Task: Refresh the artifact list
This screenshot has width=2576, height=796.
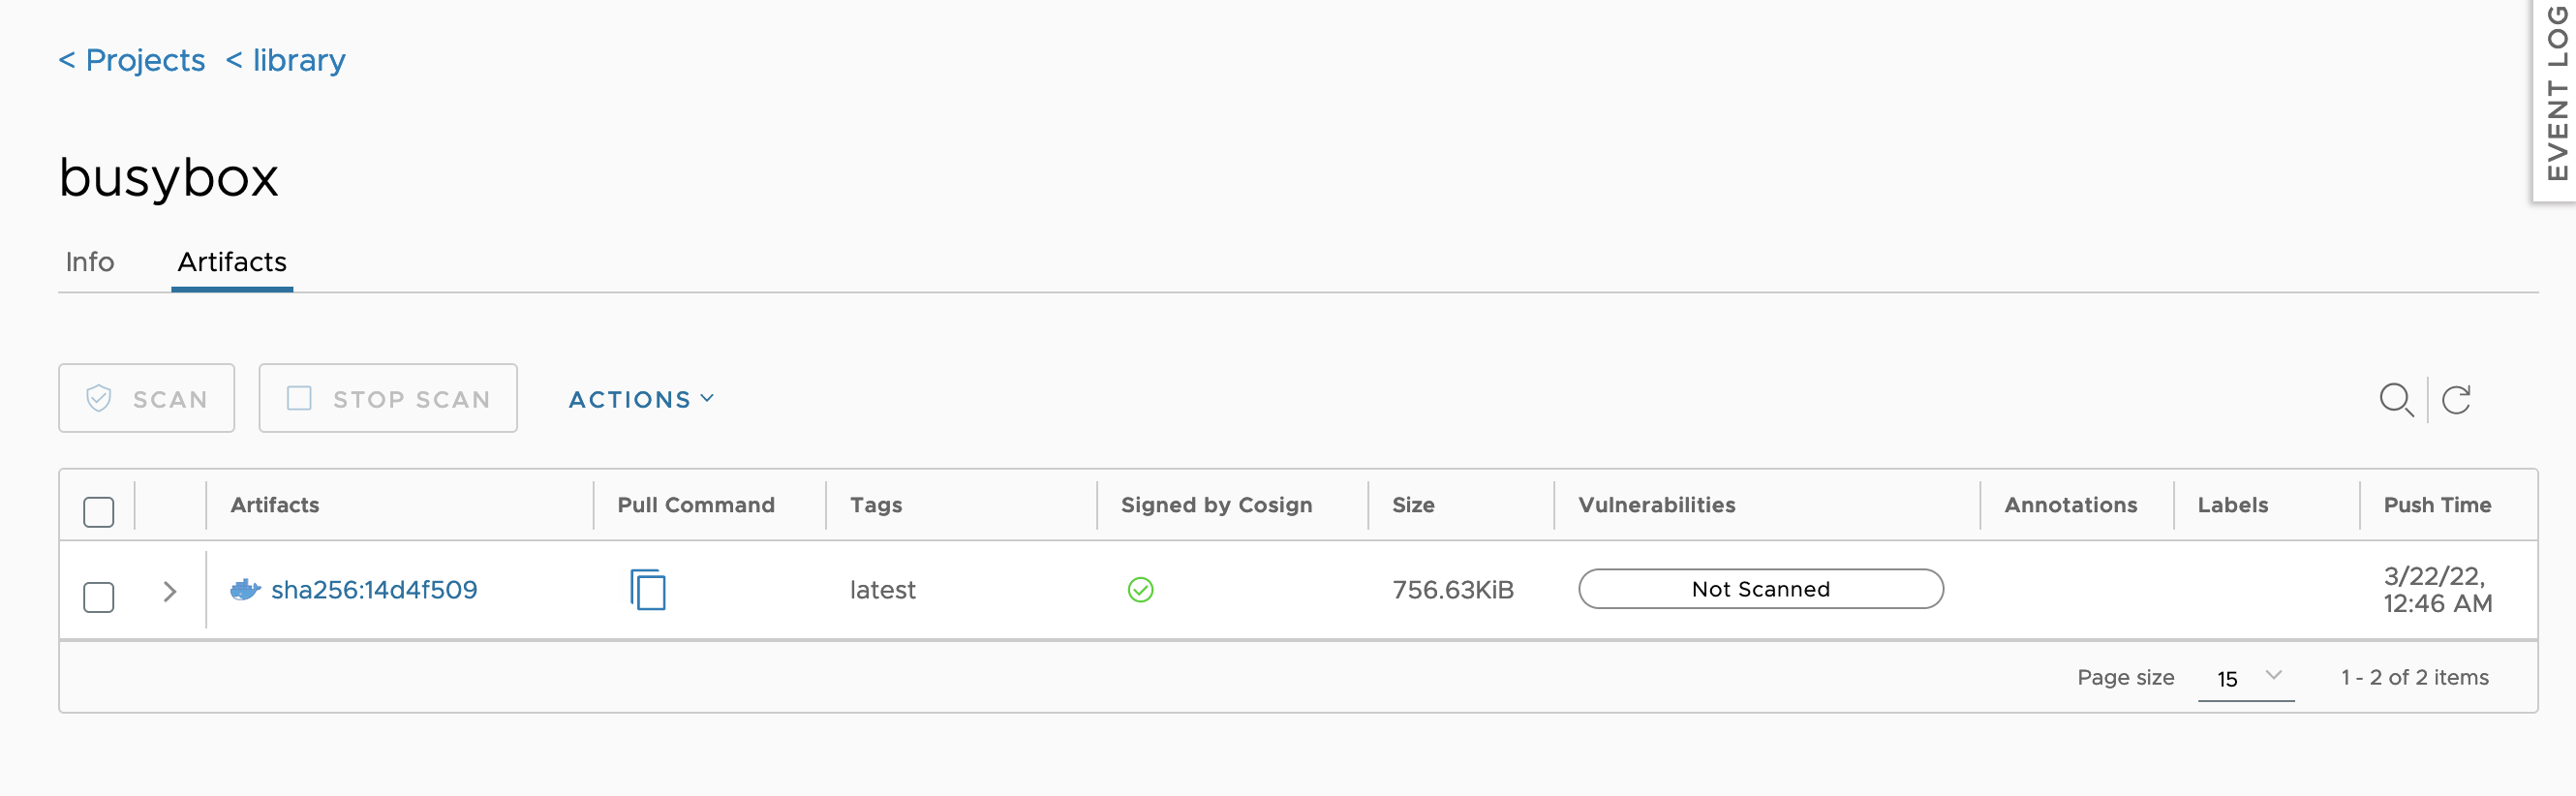Action: [2456, 400]
